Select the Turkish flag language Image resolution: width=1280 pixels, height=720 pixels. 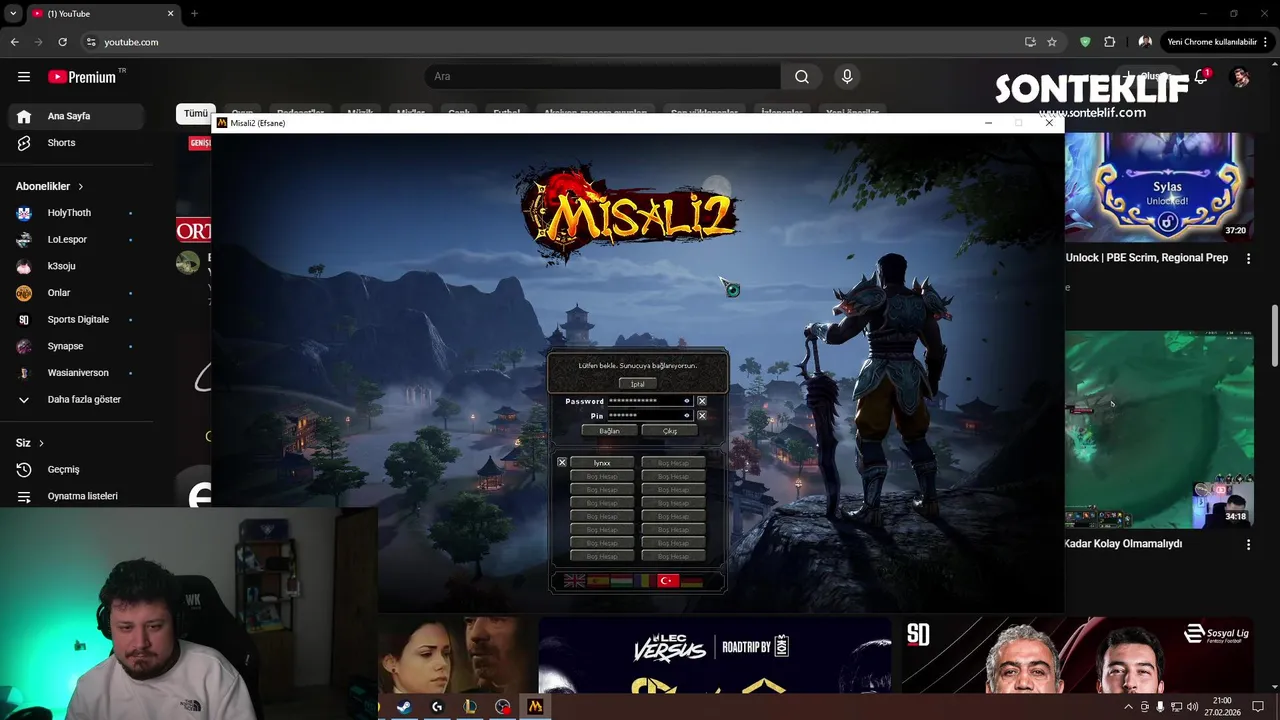click(668, 581)
